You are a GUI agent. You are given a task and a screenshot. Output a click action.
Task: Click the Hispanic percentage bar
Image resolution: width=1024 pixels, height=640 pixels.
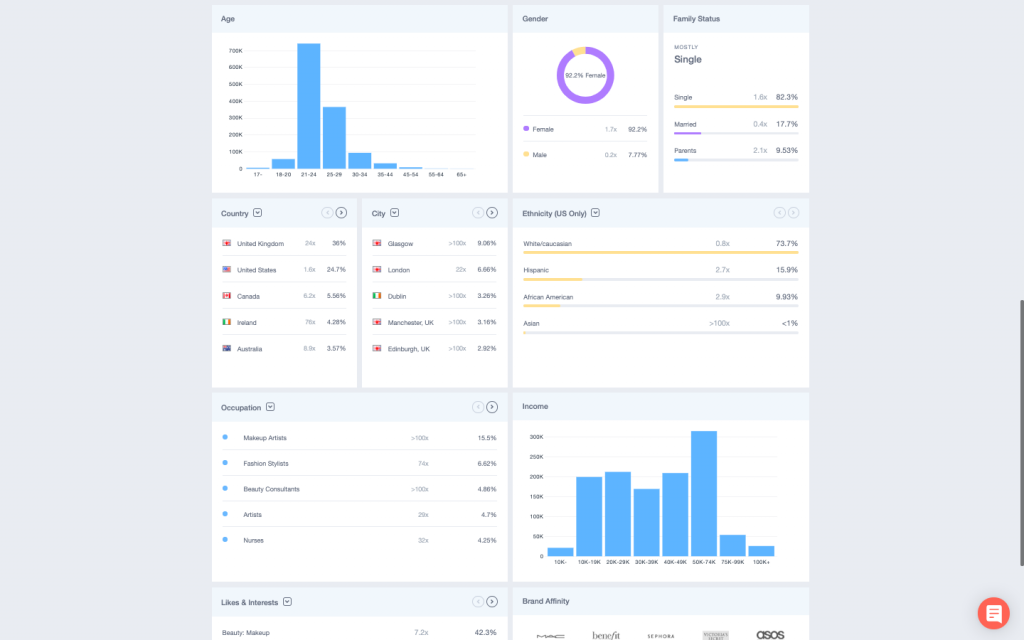pos(660,280)
